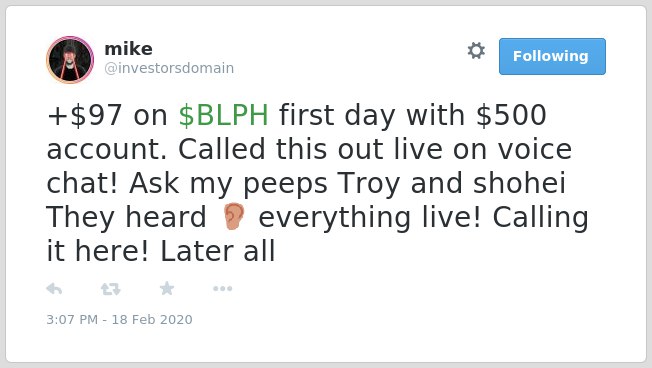Screen dimensions: 652x368
Task: Click the "everything live!" phrase
Action: [370, 217]
